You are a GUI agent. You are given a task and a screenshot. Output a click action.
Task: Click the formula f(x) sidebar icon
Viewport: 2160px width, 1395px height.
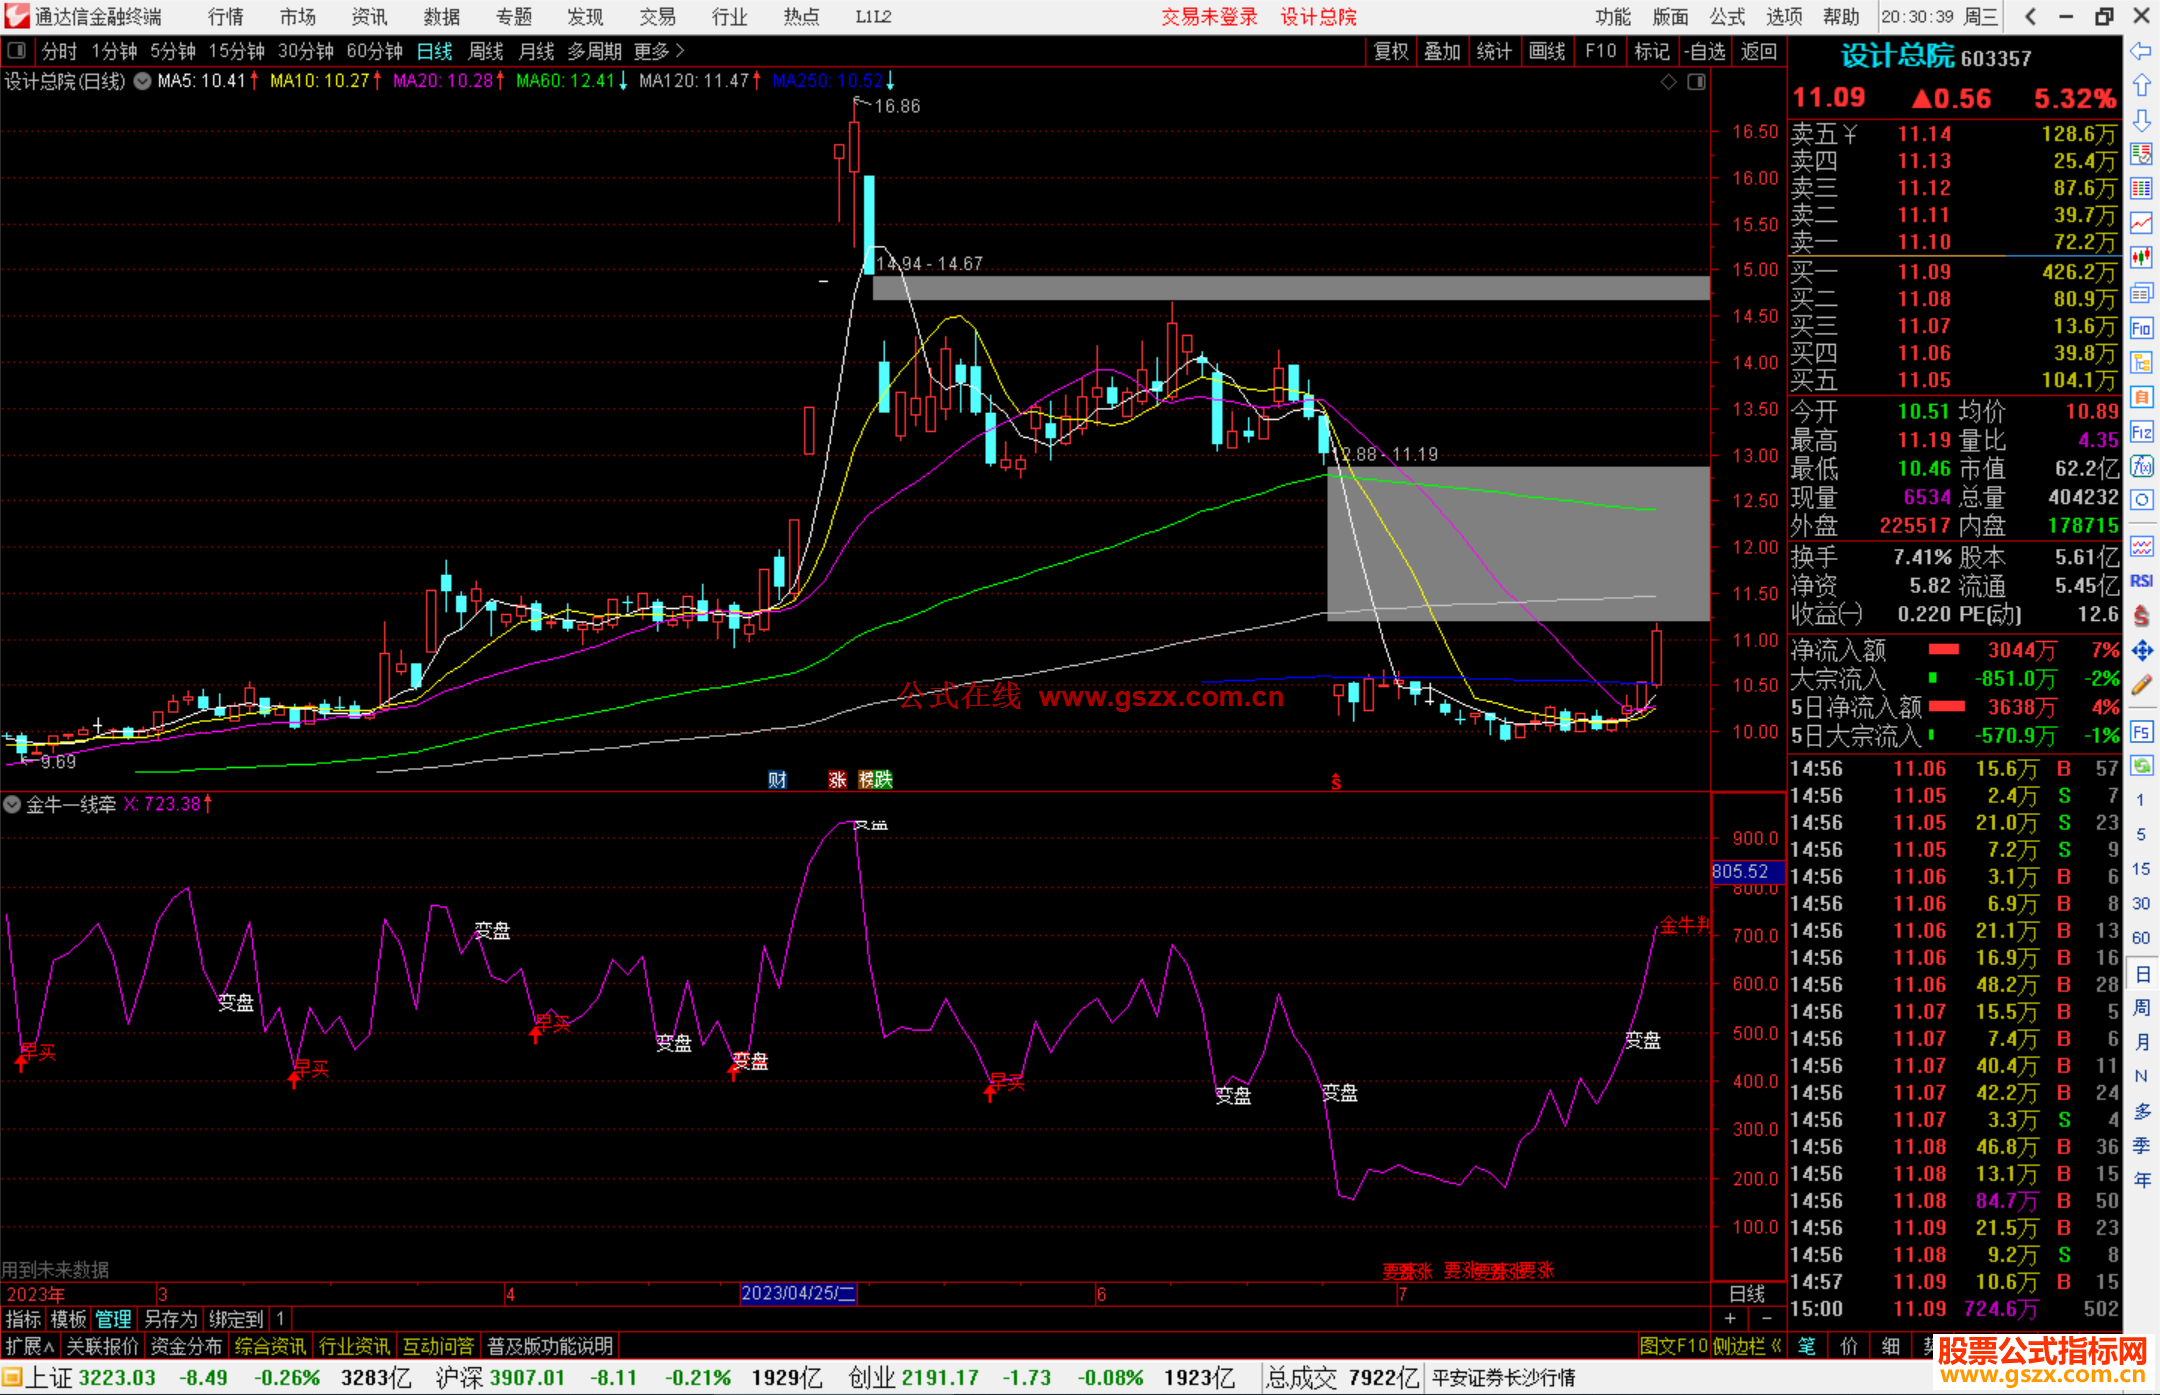(x=2141, y=466)
